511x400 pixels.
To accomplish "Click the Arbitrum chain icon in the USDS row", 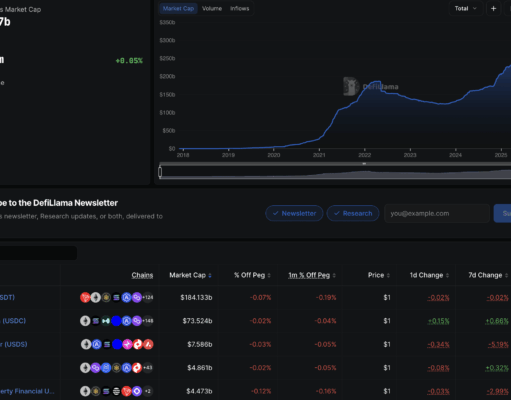I will 96,344.
